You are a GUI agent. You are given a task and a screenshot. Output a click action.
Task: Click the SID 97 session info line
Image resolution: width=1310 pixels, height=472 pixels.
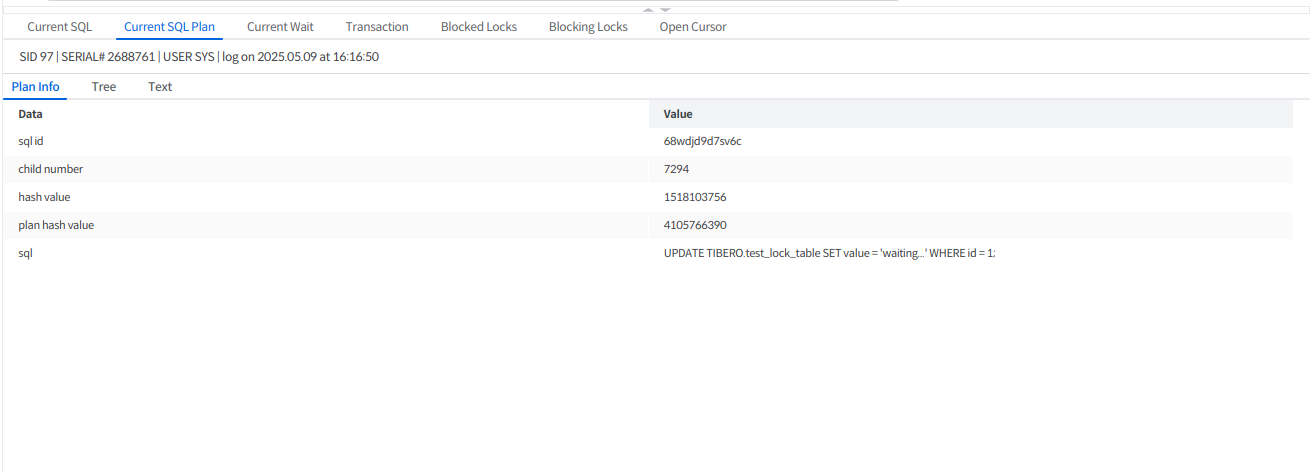199,57
